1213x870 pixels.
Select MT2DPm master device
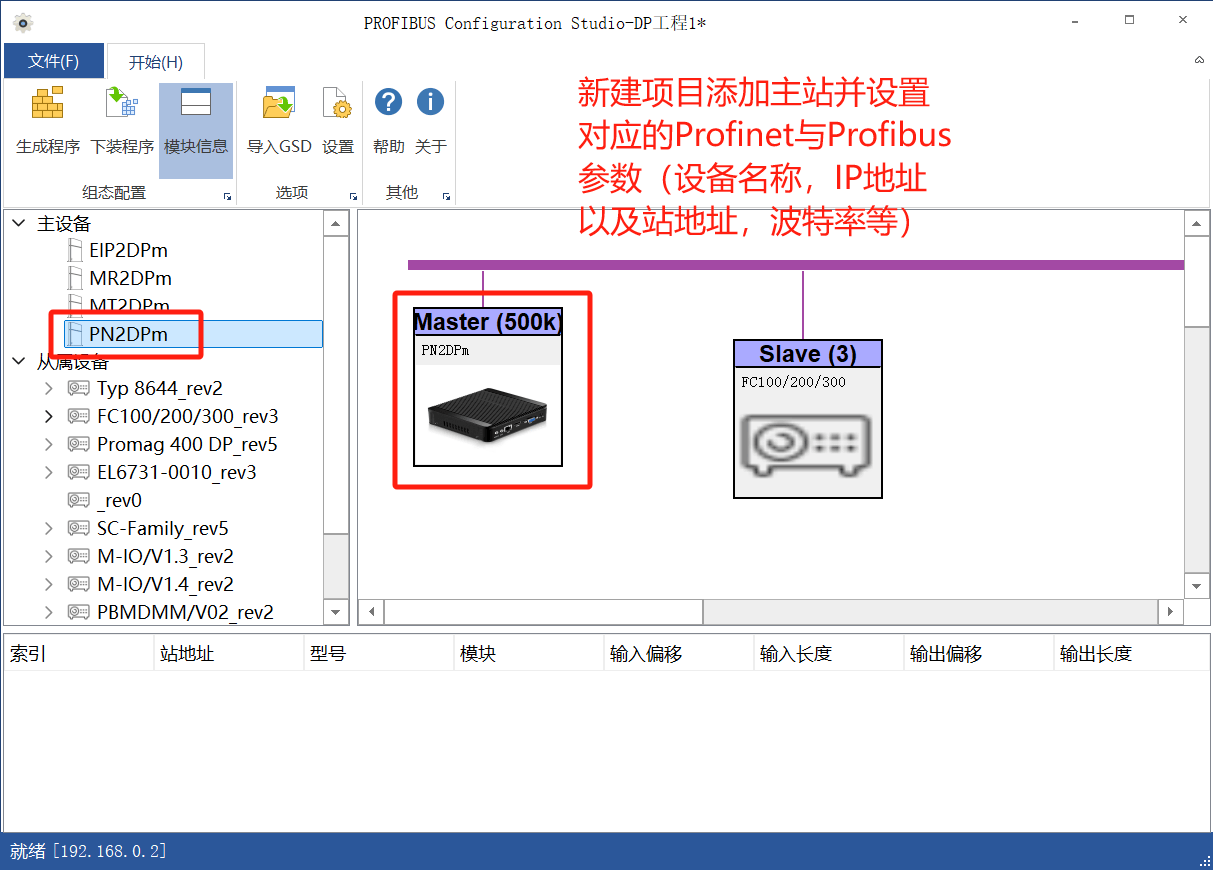[x=129, y=305]
